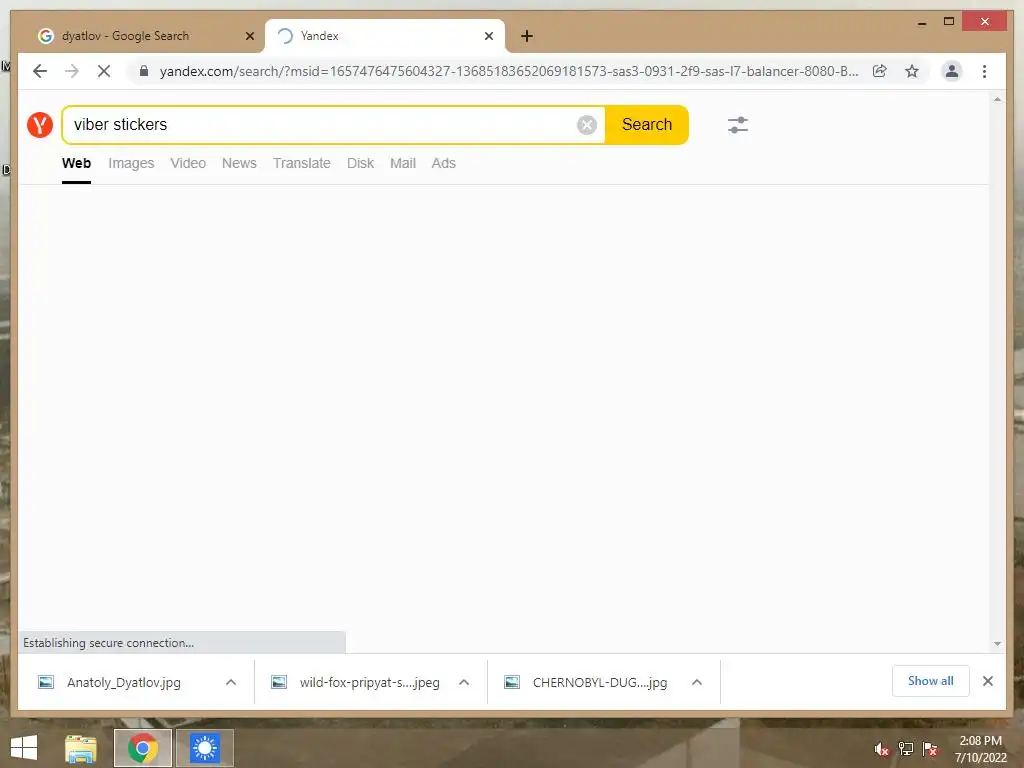Open the Anatoly_Dyatlov.jpg downloaded file
This screenshot has height=768, width=1024.
pos(124,682)
